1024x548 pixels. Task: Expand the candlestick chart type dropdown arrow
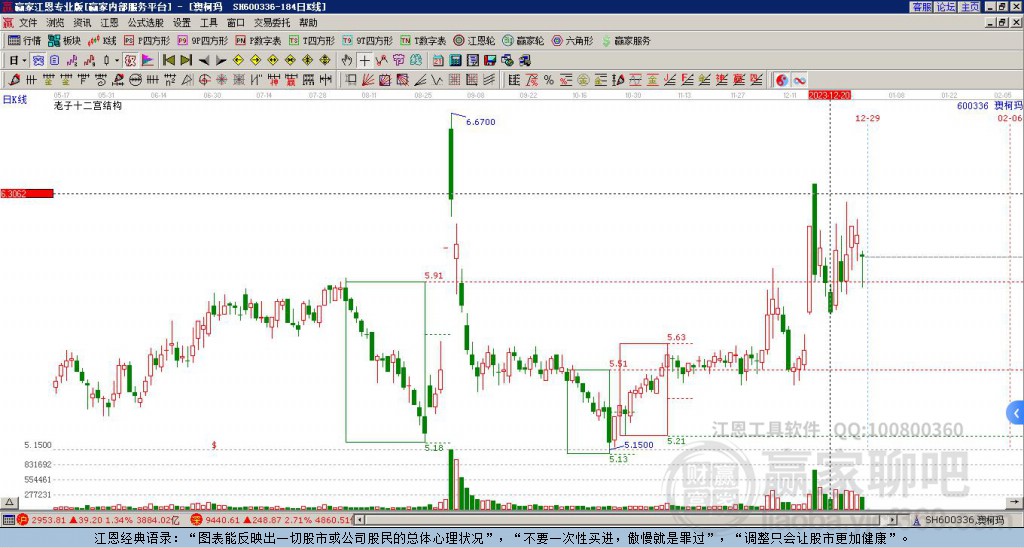[x=117, y=61]
